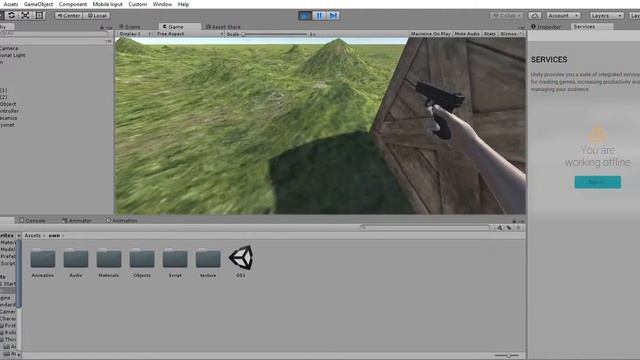Open the Assets menu
Screen dimensions: 640x360
pyautogui.click(x=11, y=4)
